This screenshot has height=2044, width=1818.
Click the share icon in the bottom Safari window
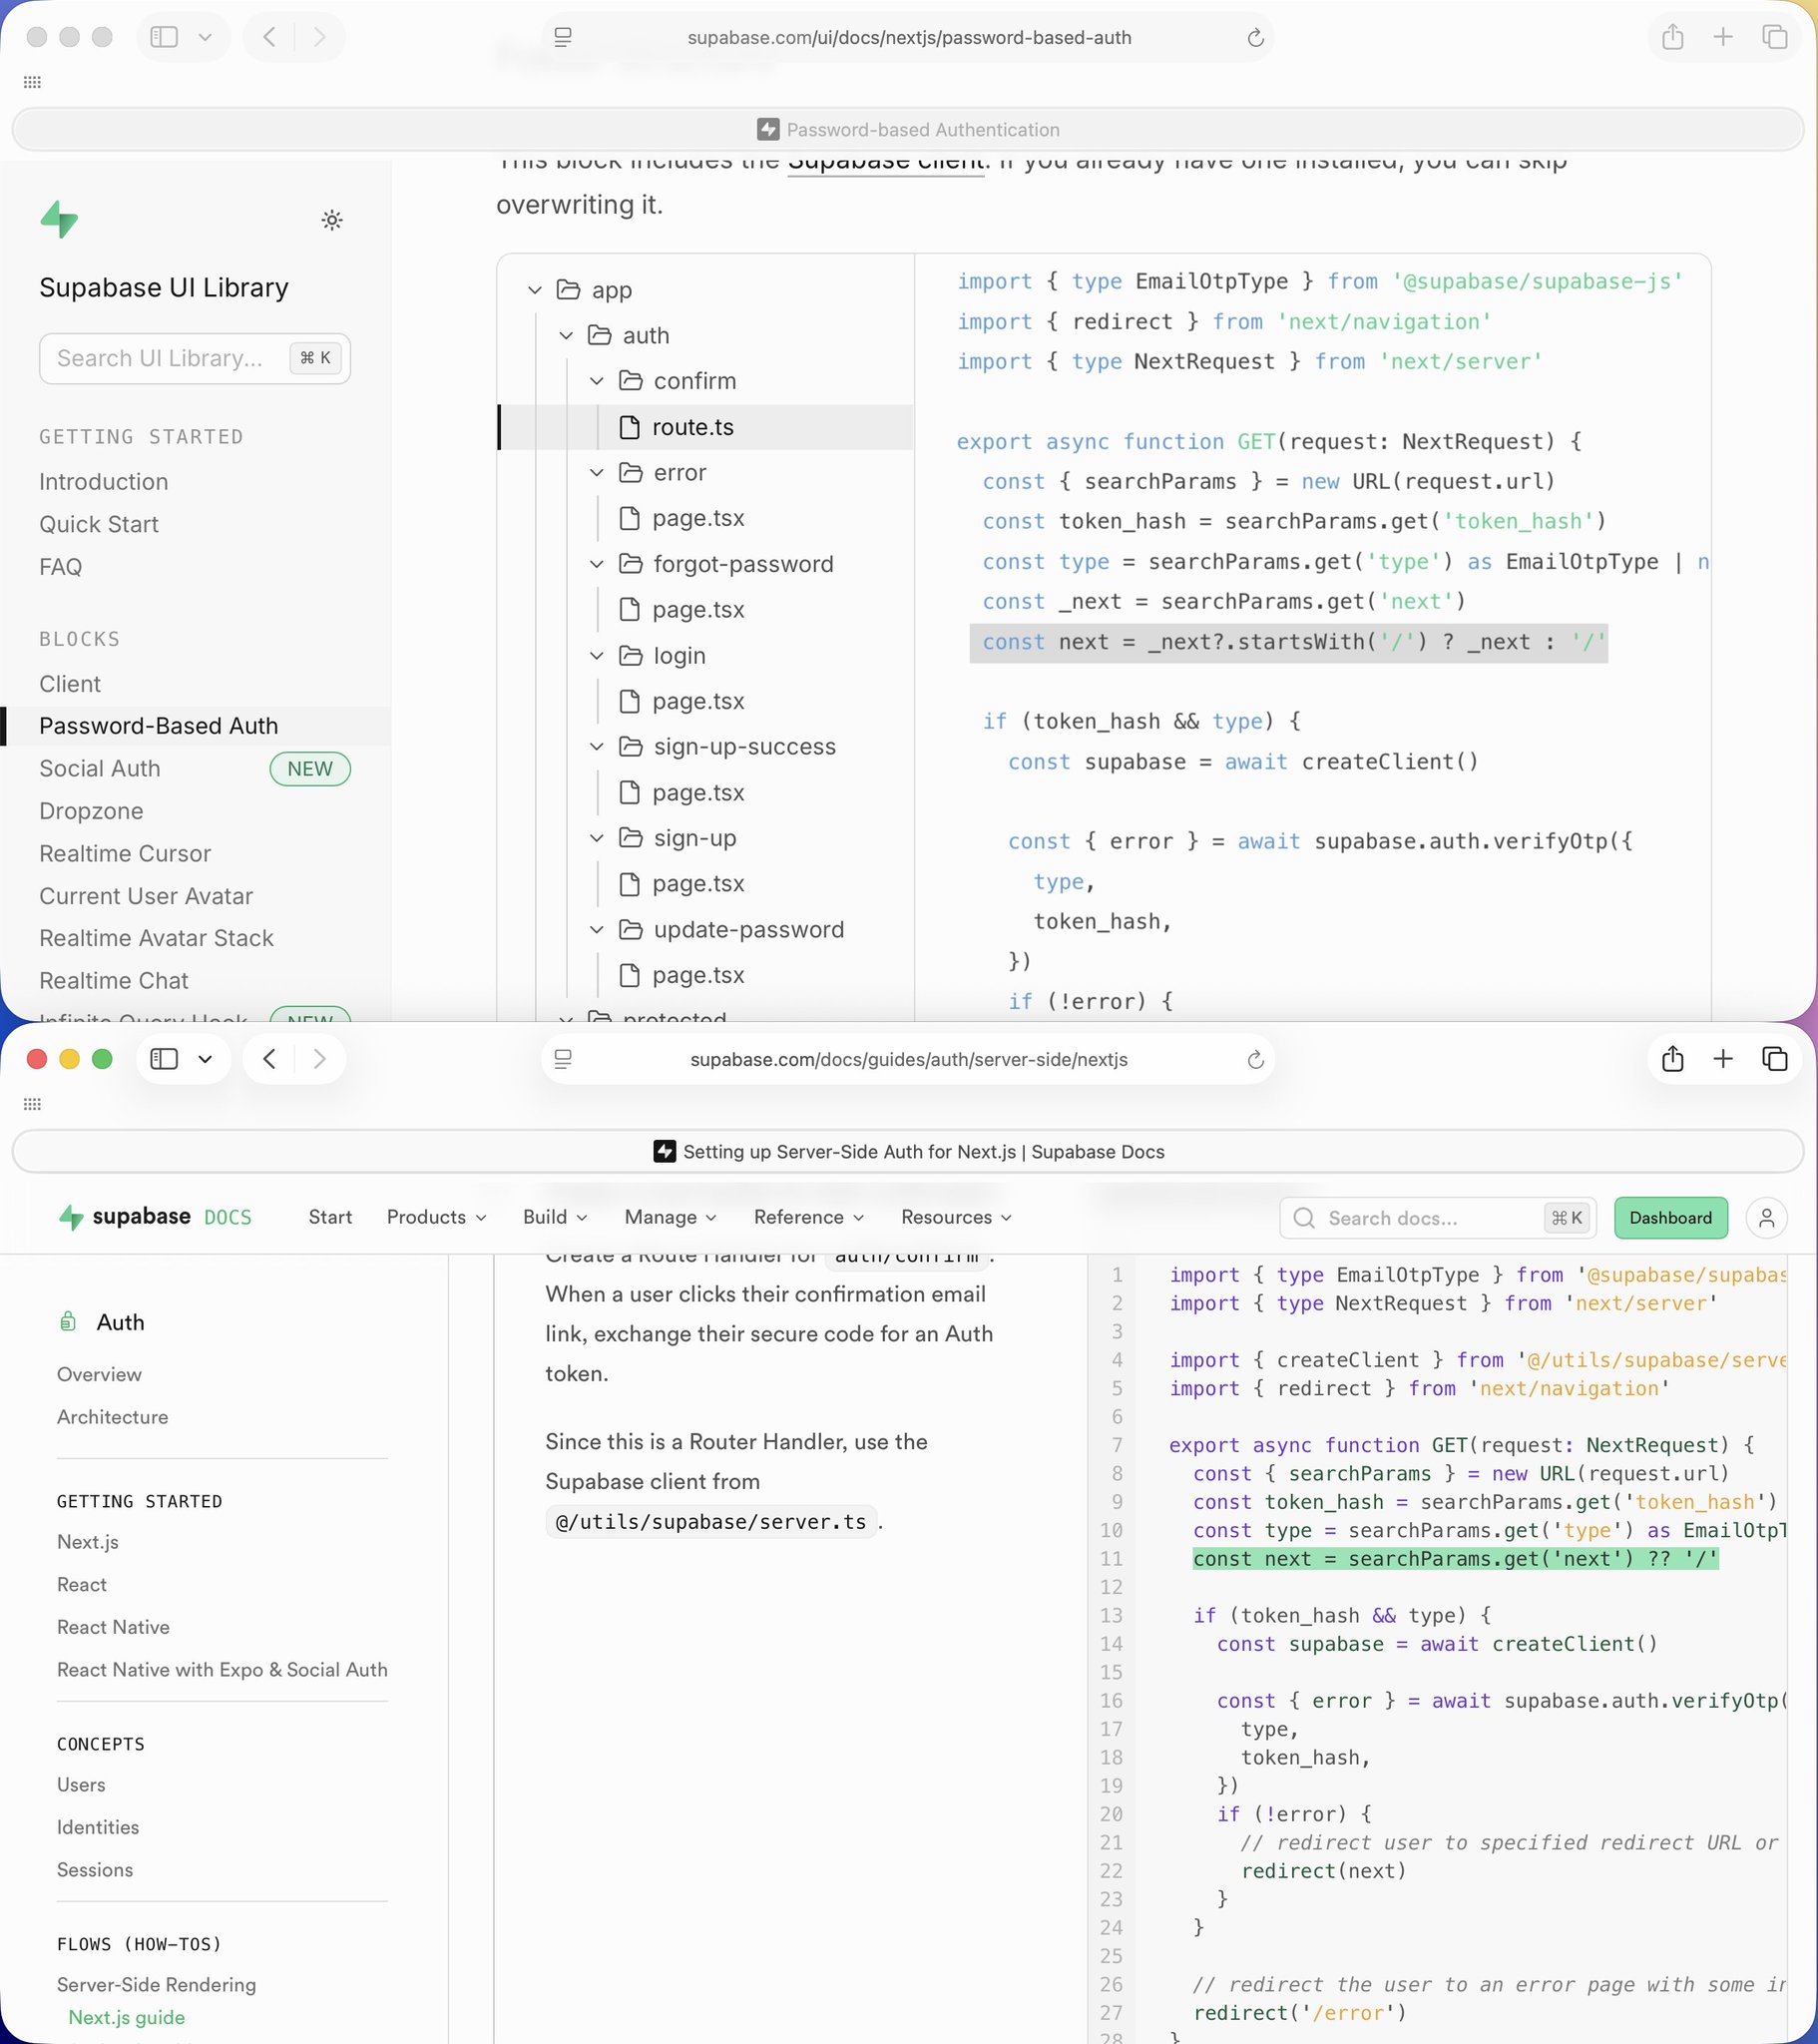point(1672,1059)
